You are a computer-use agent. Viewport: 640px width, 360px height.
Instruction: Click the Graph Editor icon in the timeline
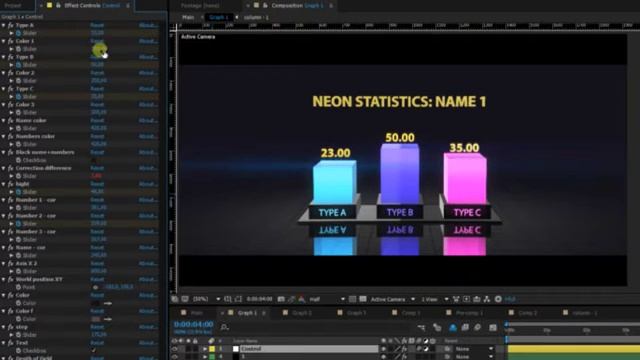pos(493,327)
